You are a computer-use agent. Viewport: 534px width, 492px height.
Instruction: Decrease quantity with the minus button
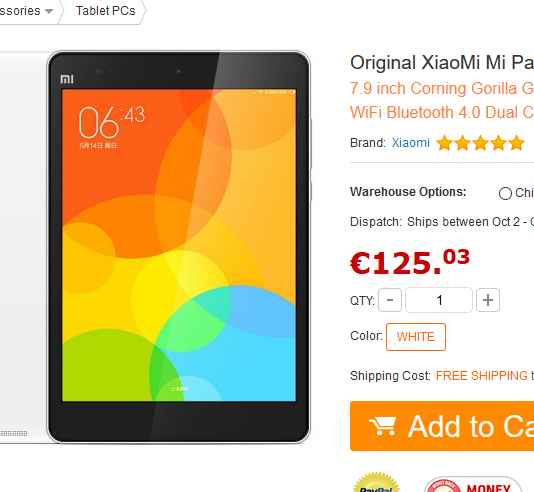pos(390,300)
